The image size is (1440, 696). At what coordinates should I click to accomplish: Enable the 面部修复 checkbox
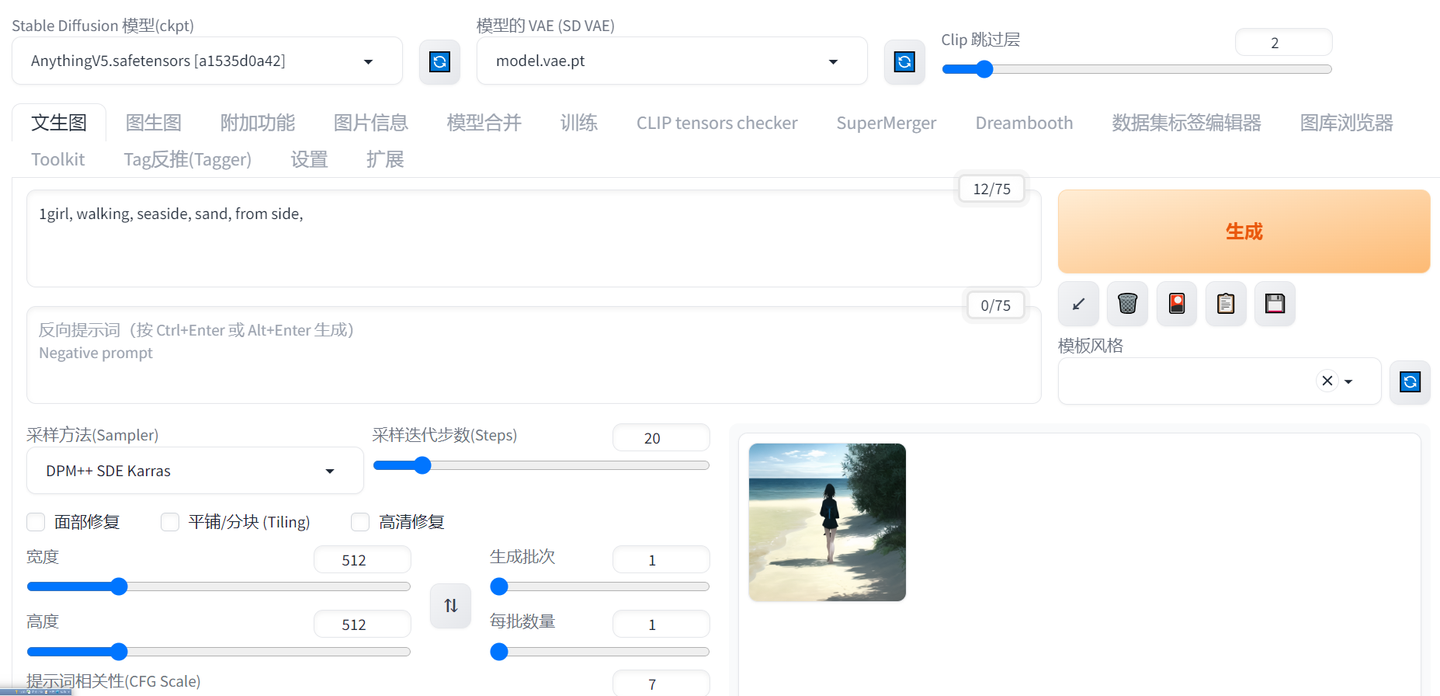(x=35, y=521)
